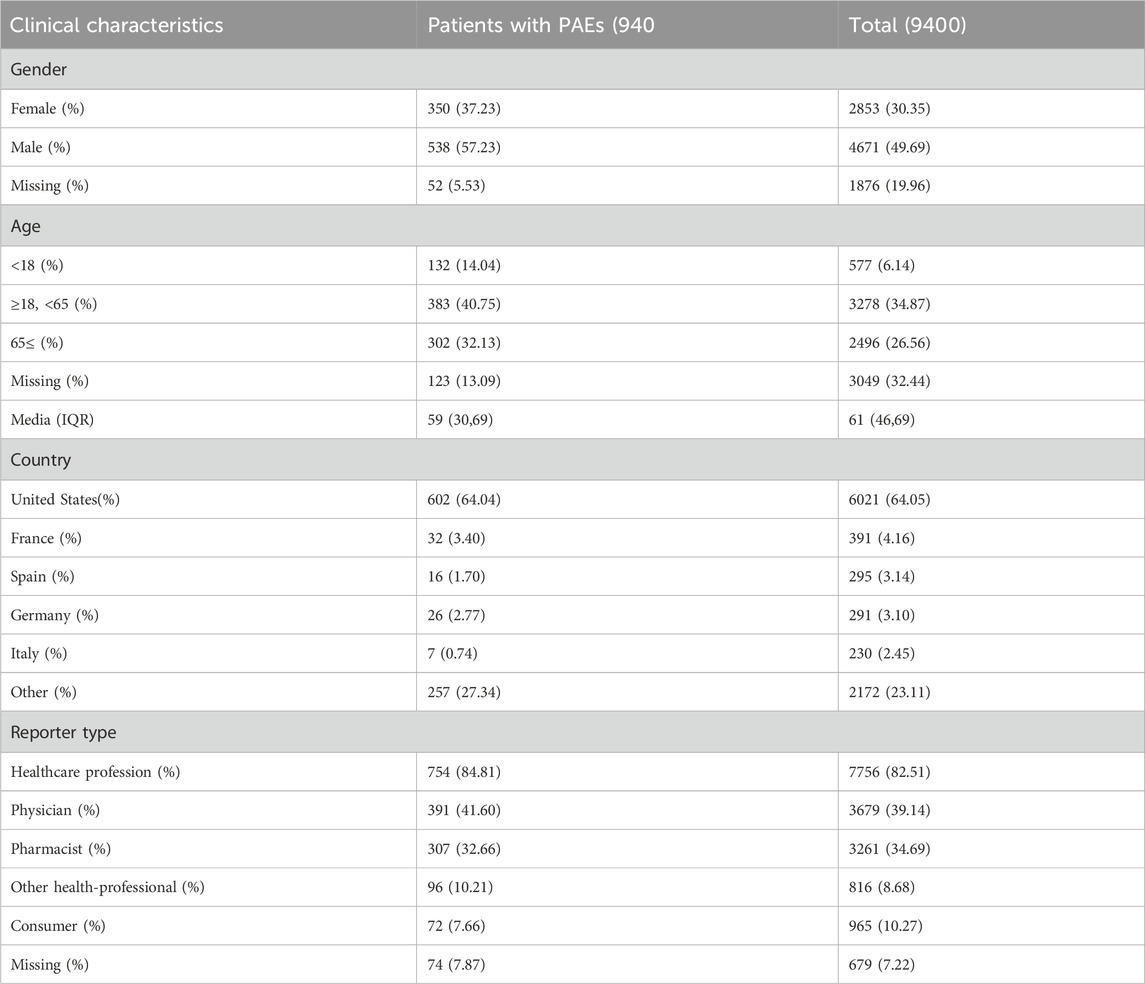The width and height of the screenshot is (1145, 984).
Task: Click the value '96 (10.21)'
Action: pos(460,888)
